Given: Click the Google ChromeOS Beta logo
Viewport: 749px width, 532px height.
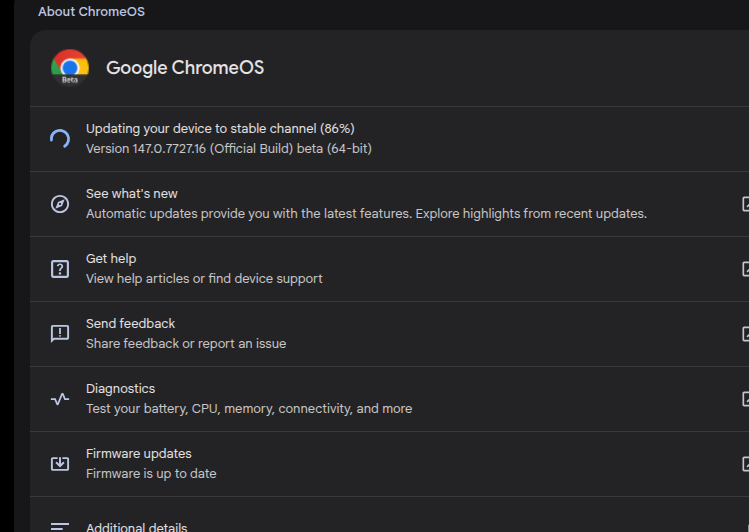Looking at the screenshot, I should [70, 67].
